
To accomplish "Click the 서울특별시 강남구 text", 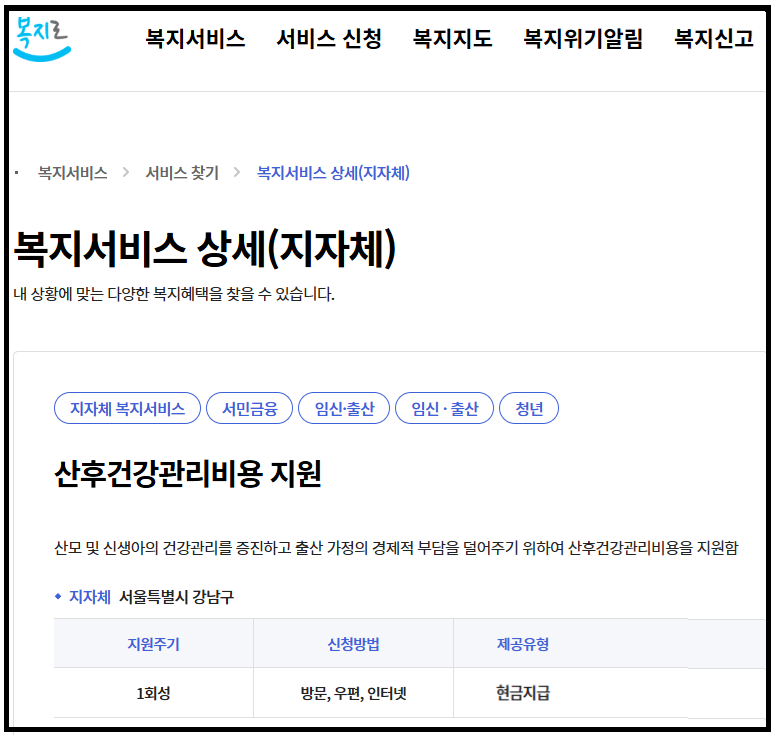I will click(177, 597).
